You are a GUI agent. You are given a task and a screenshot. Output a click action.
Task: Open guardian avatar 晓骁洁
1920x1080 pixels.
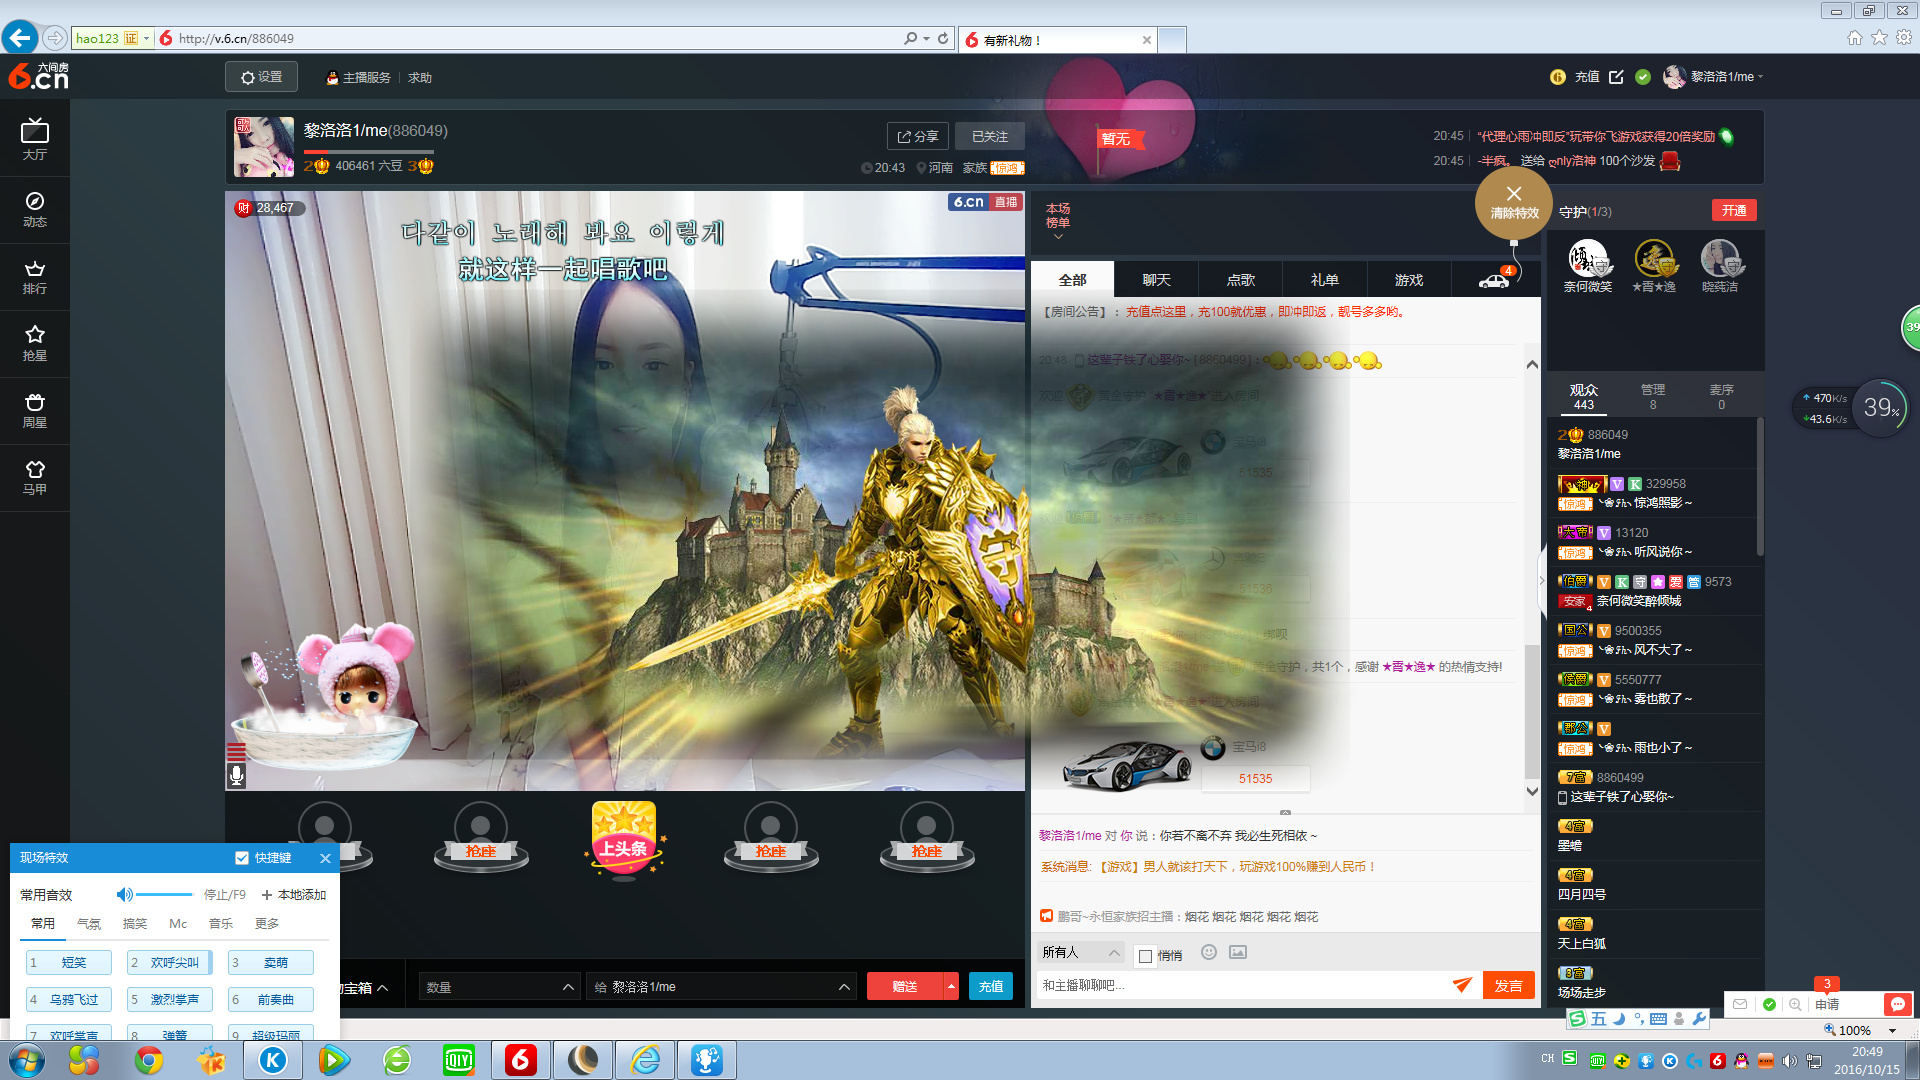(1720, 265)
